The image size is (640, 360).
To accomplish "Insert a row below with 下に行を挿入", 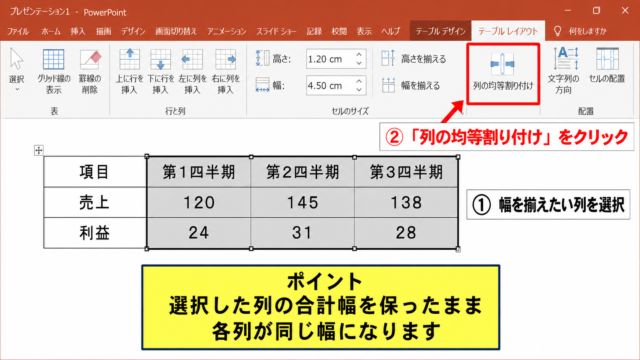I will 160,71.
